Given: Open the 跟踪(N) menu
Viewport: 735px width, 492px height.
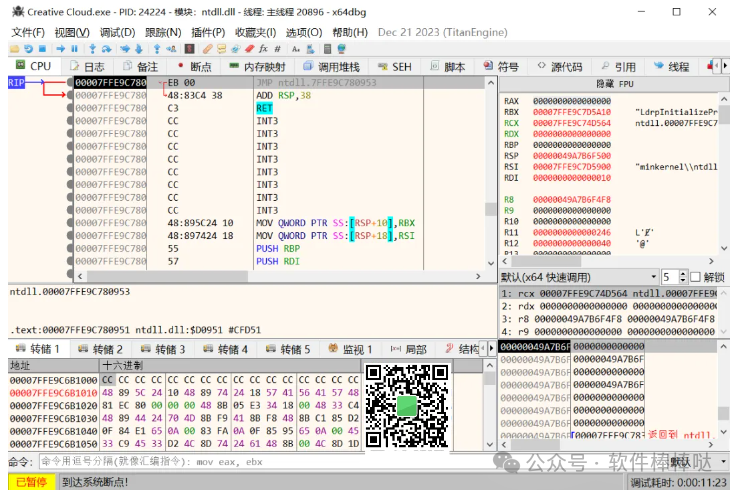Looking at the screenshot, I should [x=163, y=32].
